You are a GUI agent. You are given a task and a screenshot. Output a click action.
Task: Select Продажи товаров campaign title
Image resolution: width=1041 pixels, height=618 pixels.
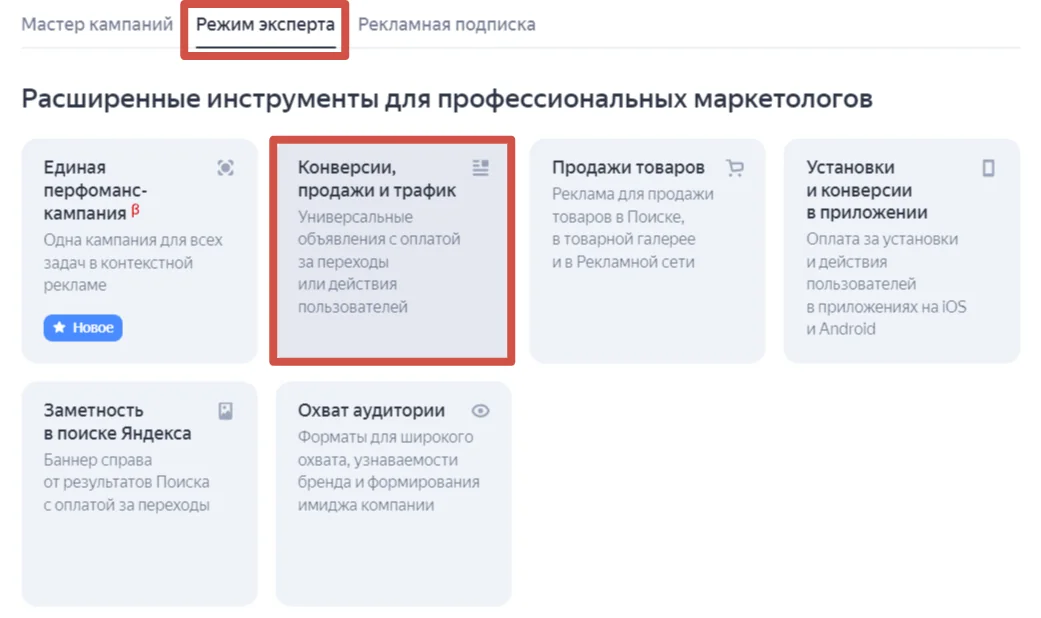[x=628, y=167]
